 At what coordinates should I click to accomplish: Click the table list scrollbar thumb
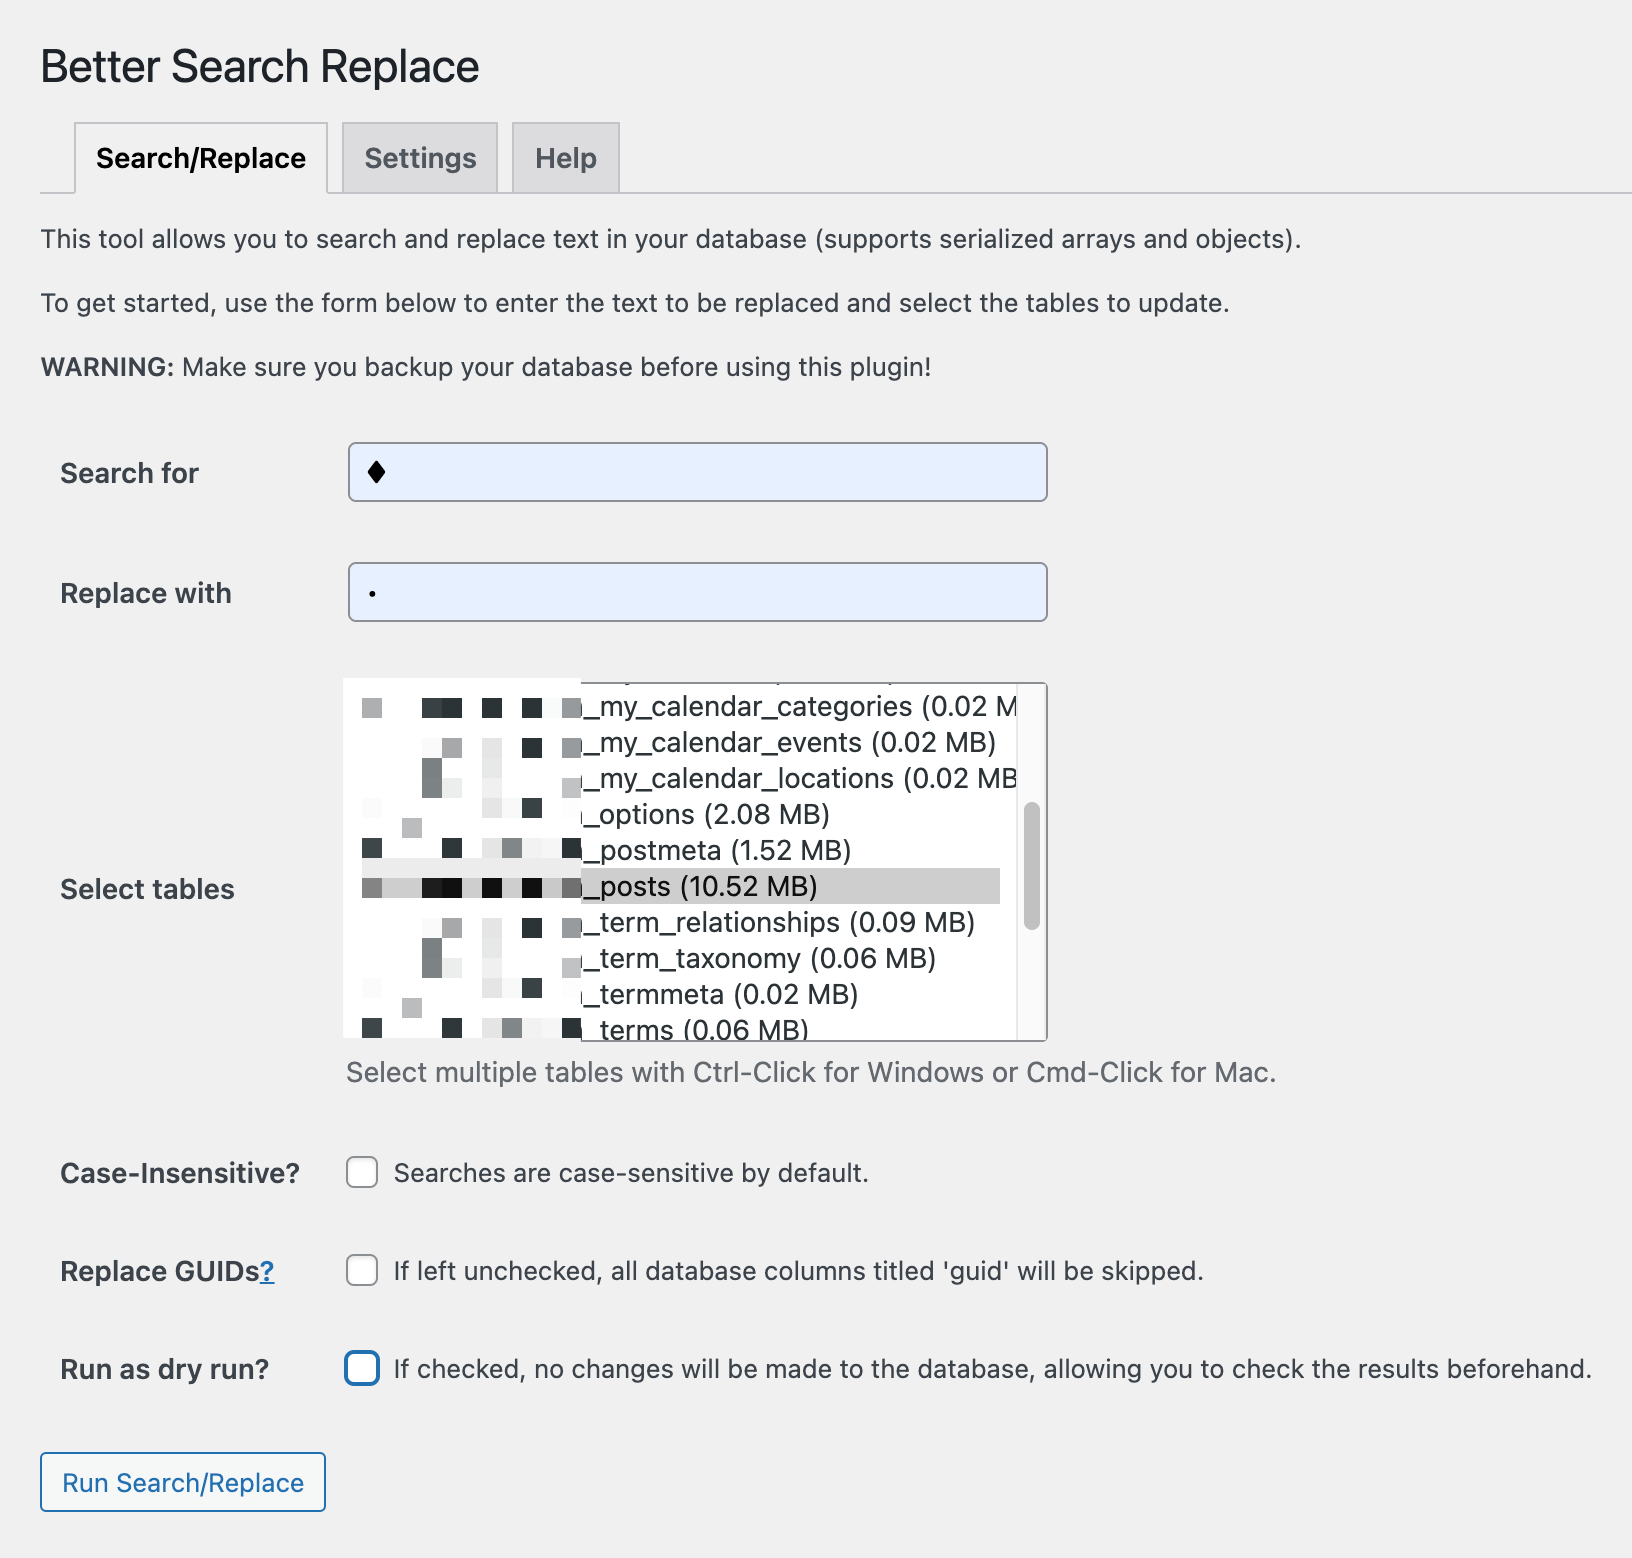(x=1032, y=866)
